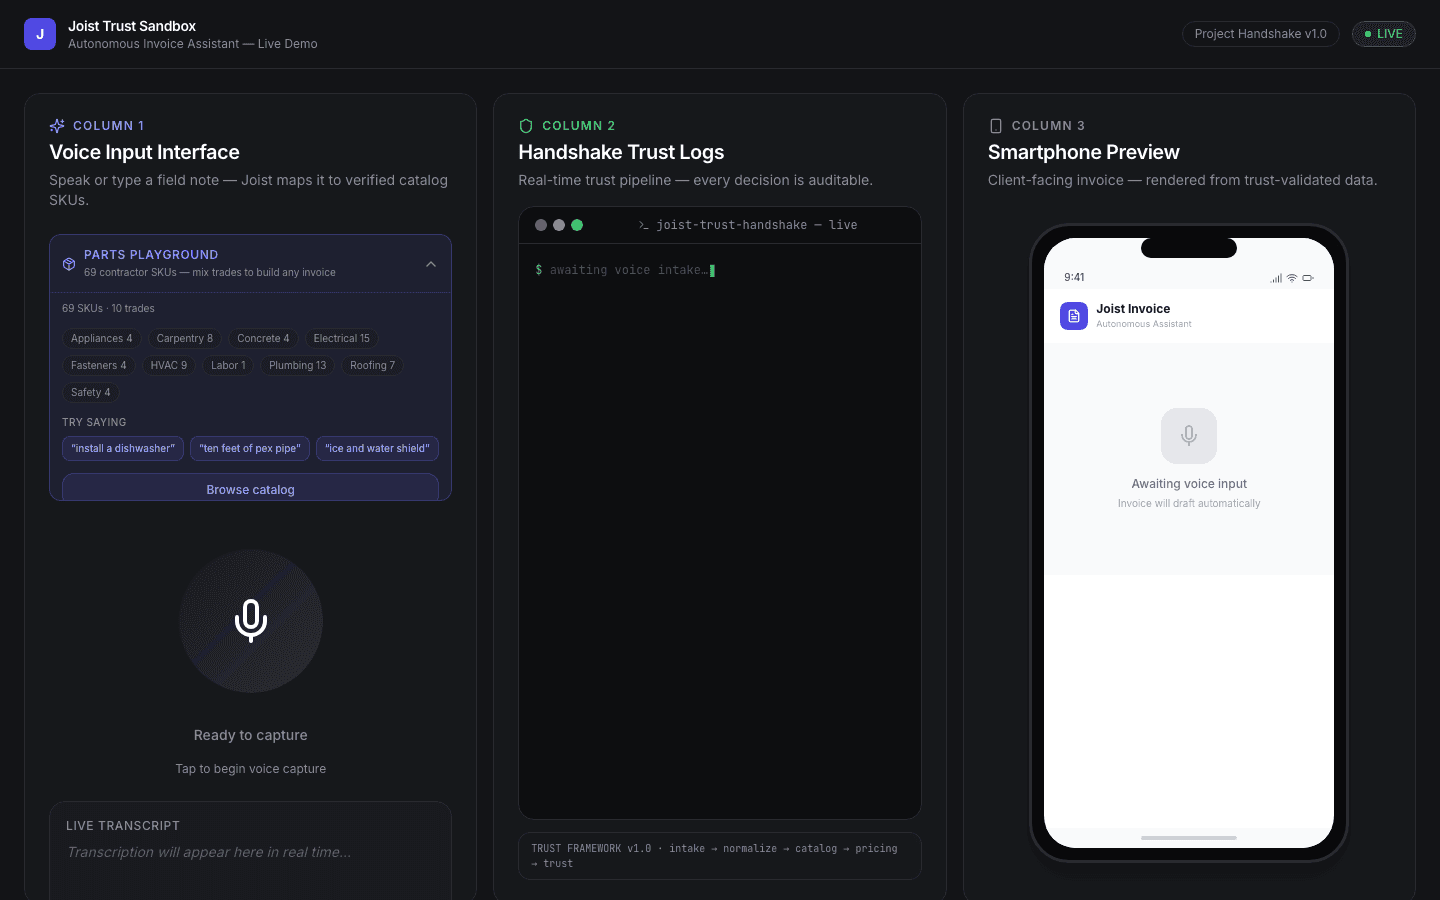Filter by Safety 4 trade chip
This screenshot has height=900, width=1440.
[91, 392]
